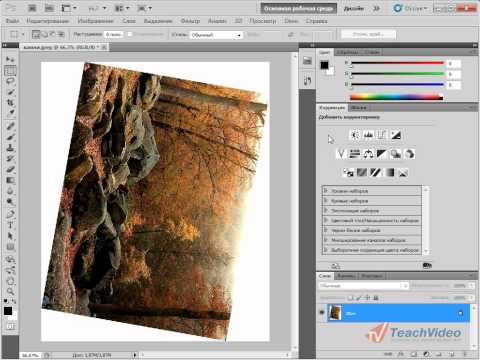Screen dimensions: 480x360
Task: Add a Black & White adjustment
Action: click(382, 154)
